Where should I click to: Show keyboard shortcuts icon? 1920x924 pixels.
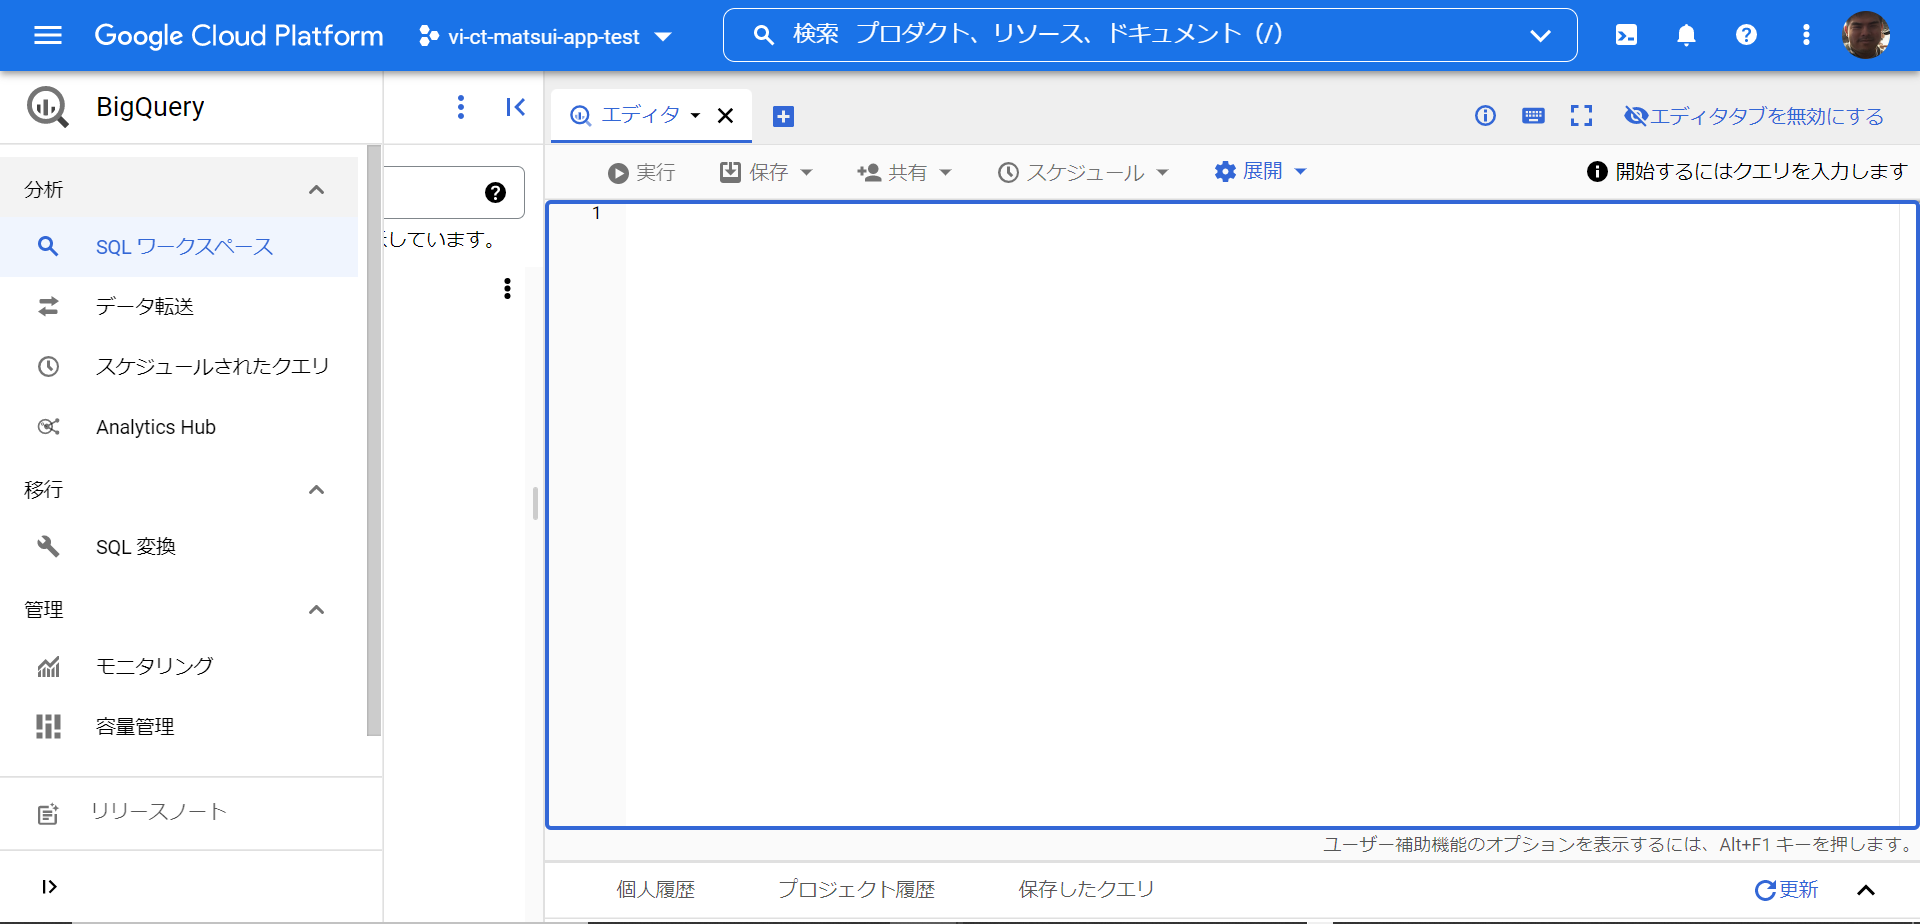pos(1533,116)
